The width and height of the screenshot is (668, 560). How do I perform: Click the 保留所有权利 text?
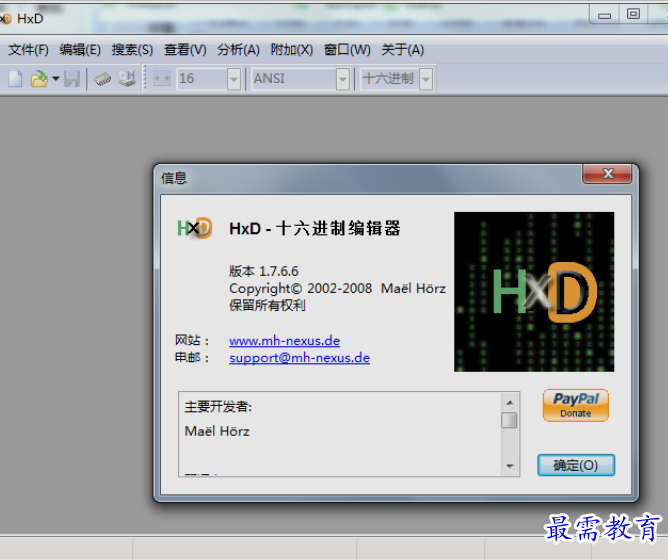267,305
